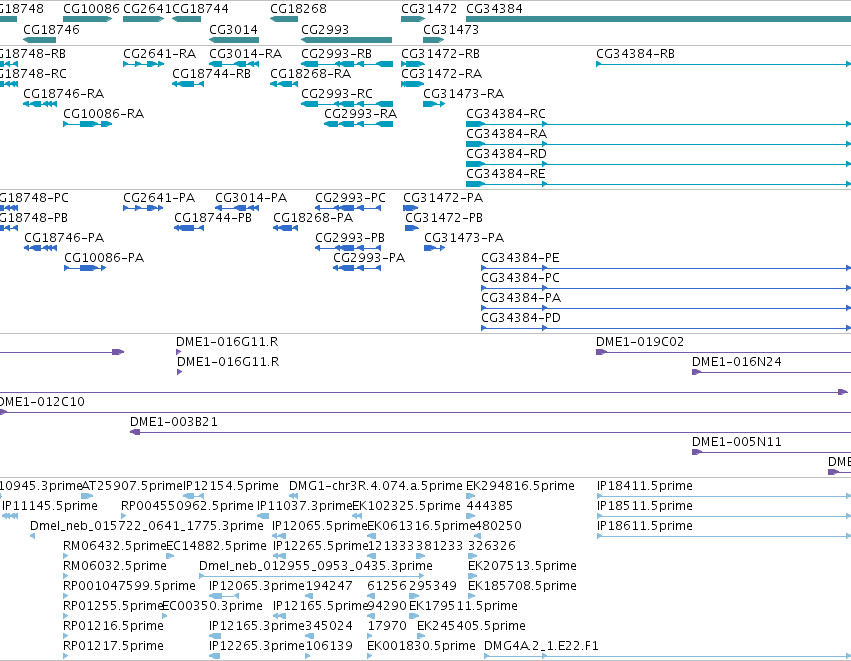Viewport: 851px width, 661px height.
Task: Select gene CG18746 in the gene track
Action: tap(40, 40)
